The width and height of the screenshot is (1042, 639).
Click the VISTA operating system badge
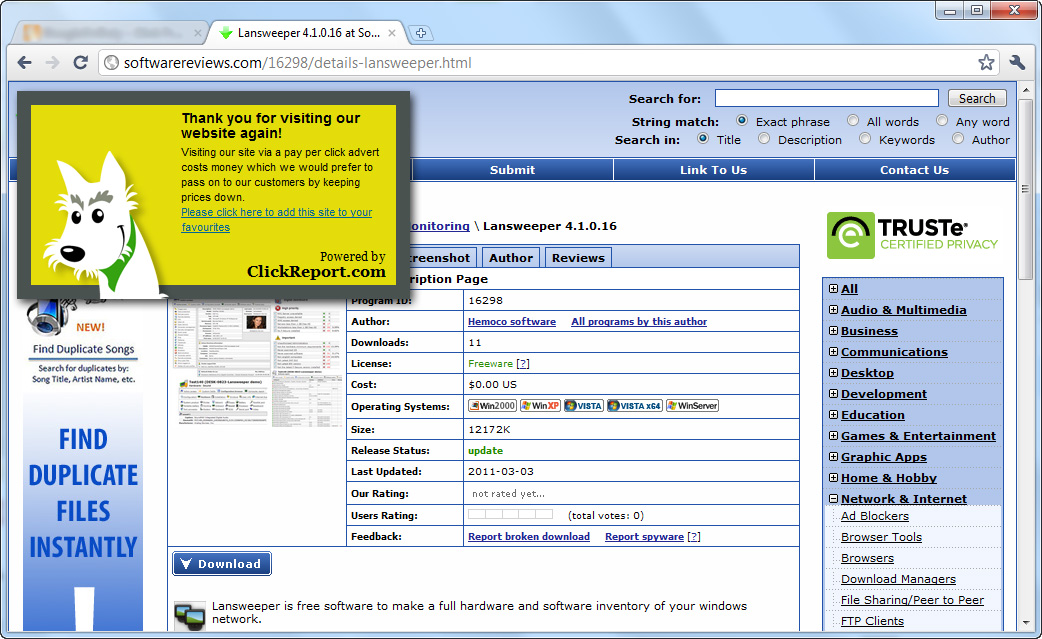point(583,406)
